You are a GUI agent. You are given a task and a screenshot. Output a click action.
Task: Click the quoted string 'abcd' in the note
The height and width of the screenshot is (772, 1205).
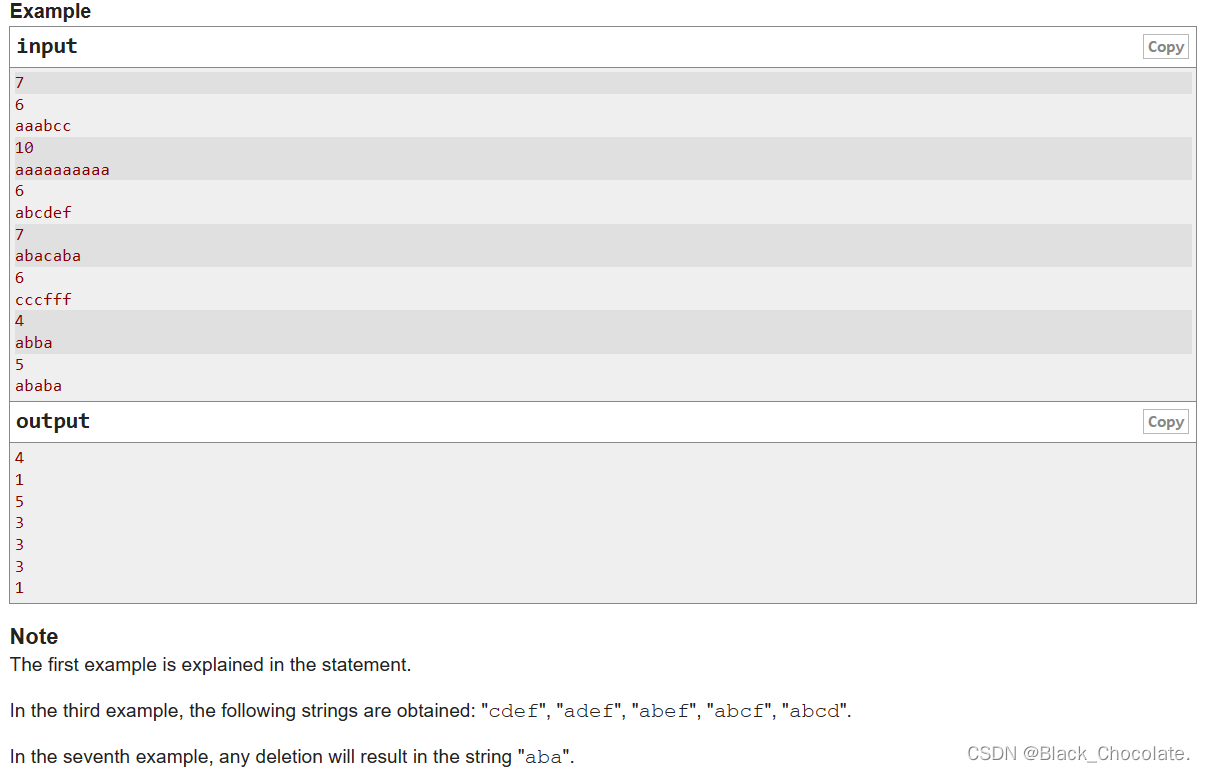click(814, 712)
